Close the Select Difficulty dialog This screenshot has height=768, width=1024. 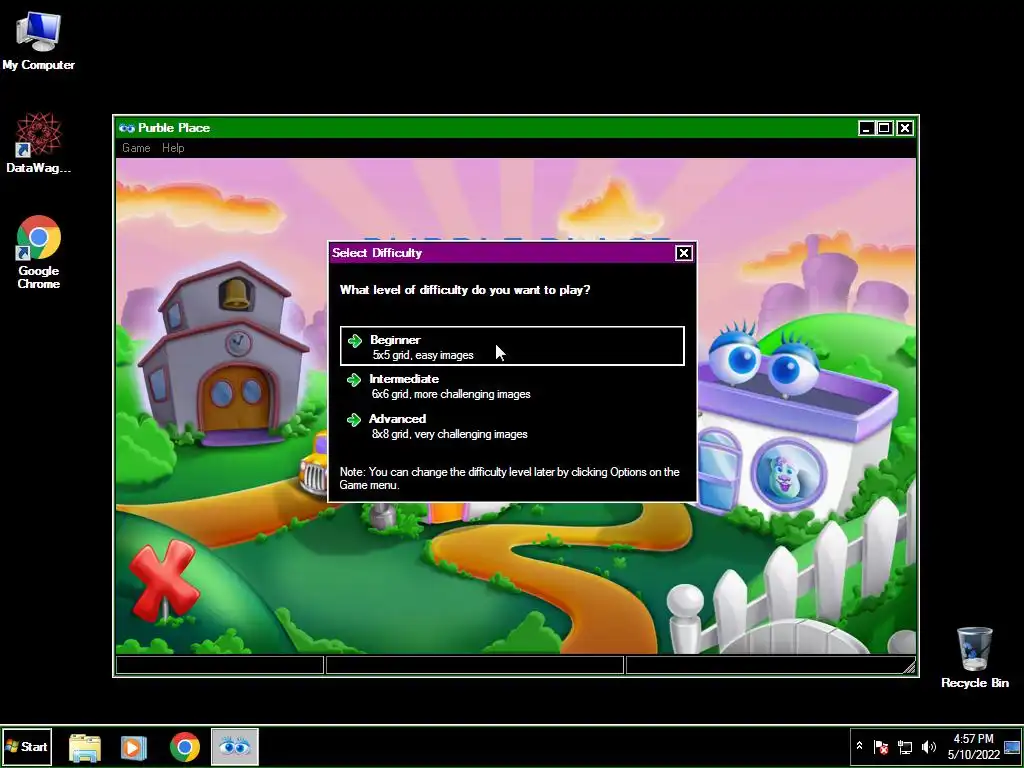pyautogui.click(x=683, y=253)
